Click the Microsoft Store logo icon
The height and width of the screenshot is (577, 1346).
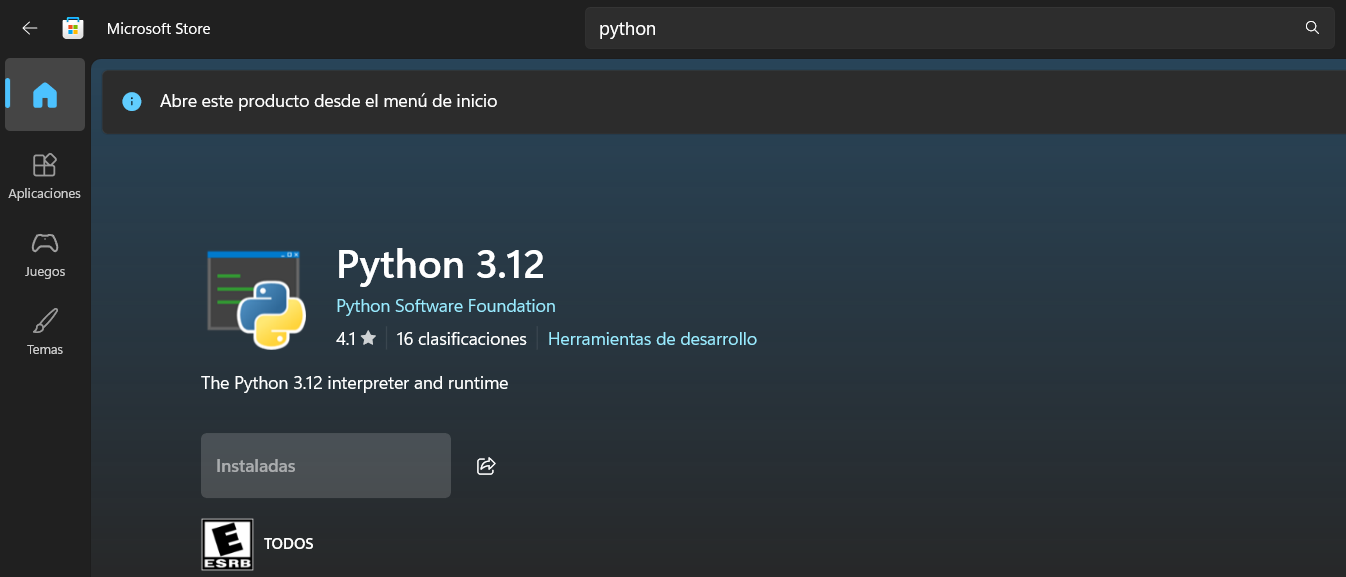(73, 28)
